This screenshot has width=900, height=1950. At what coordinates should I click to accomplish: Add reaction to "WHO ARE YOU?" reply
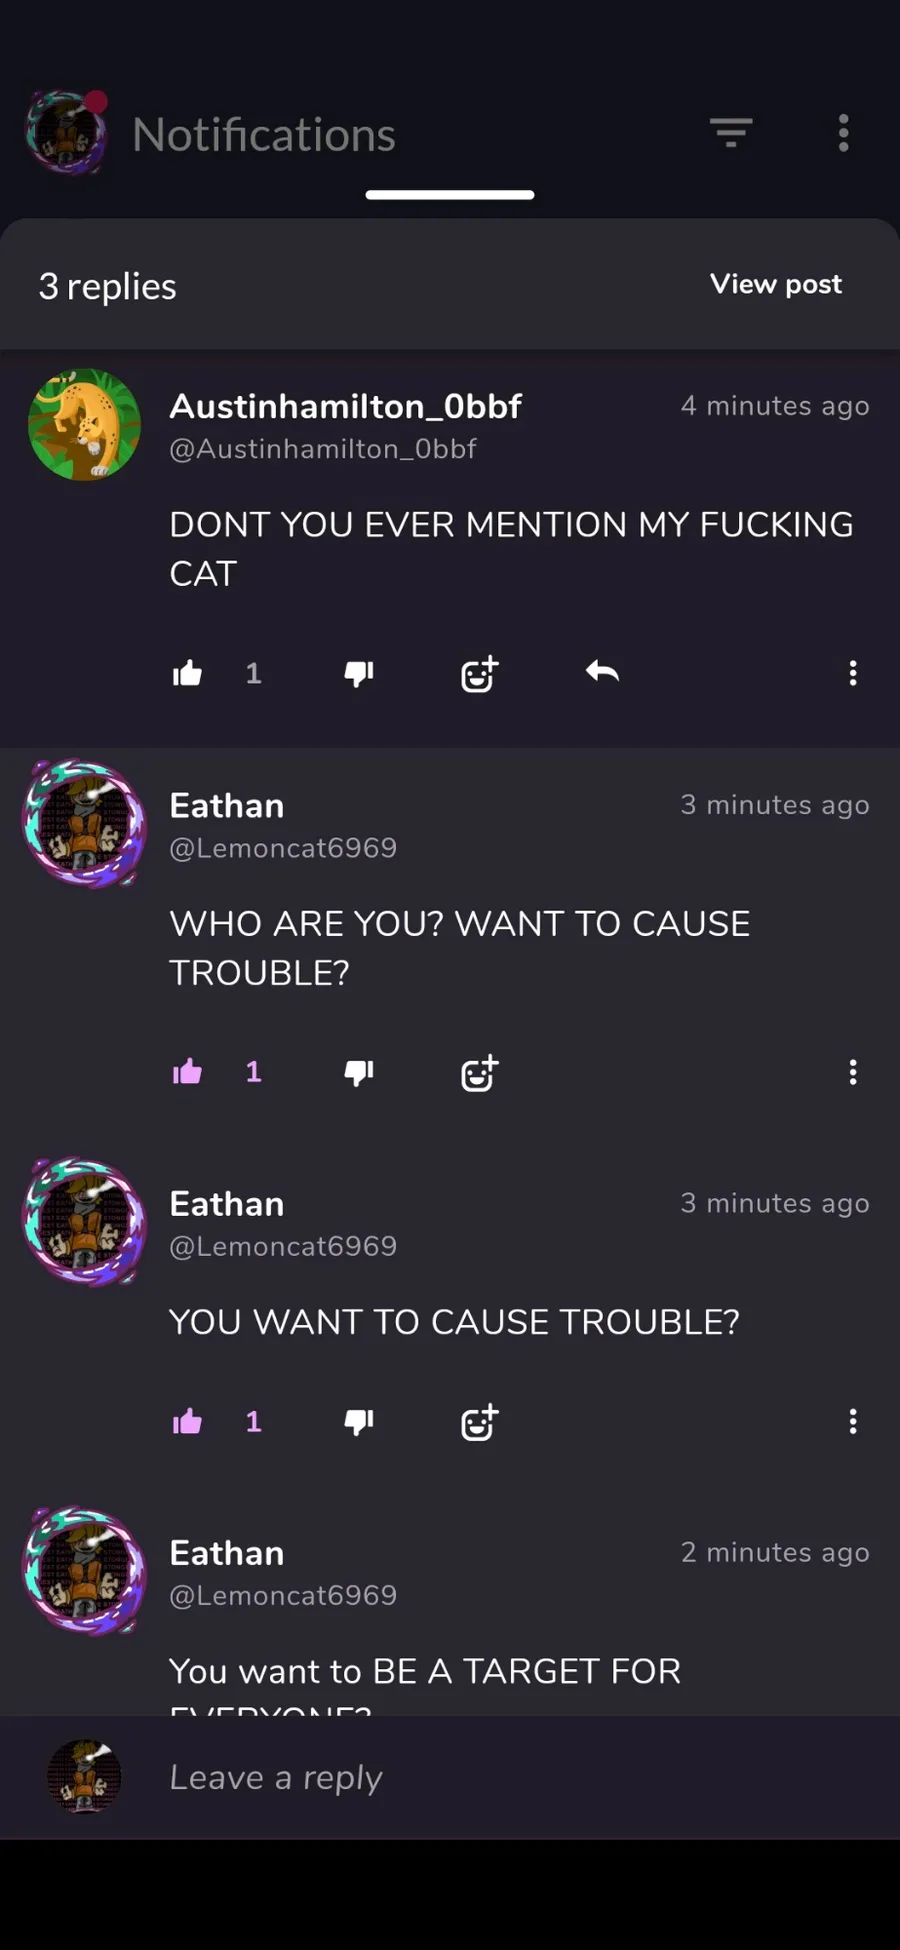pyautogui.click(x=479, y=1073)
